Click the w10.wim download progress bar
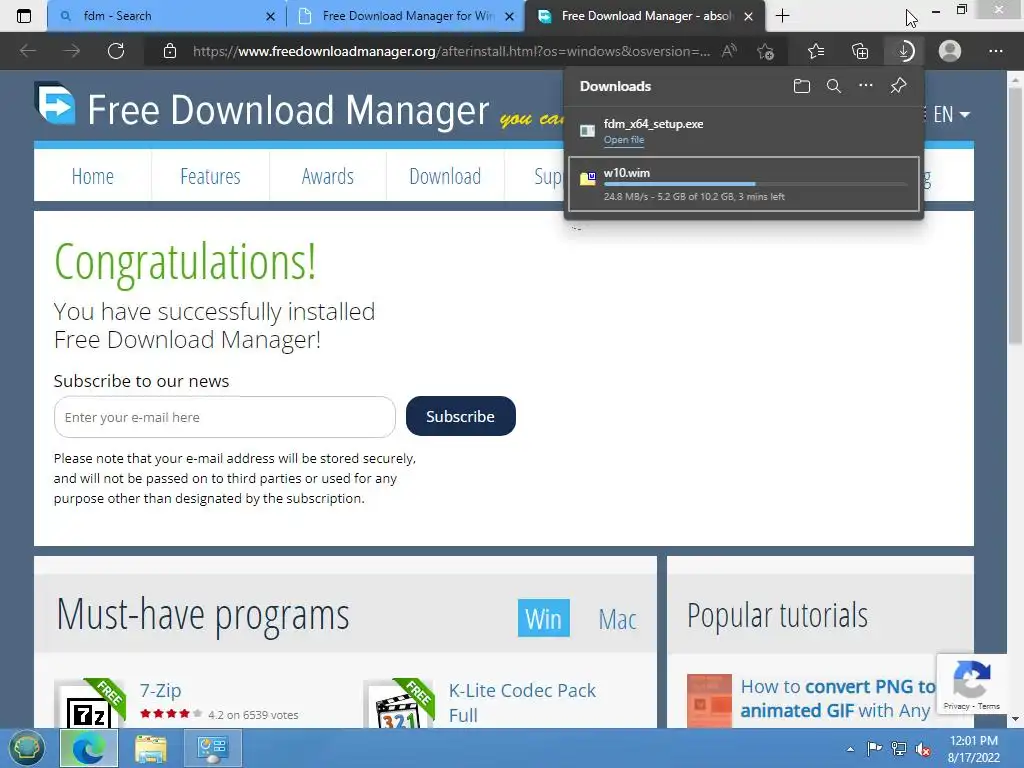Viewport: 1024px width, 768px height. [756, 184]
